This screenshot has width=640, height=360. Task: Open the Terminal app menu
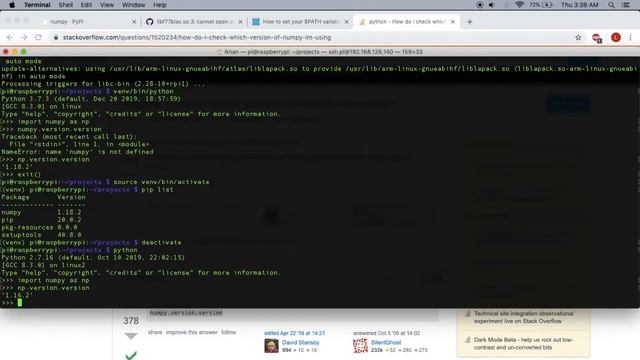(x=37, y=5)
